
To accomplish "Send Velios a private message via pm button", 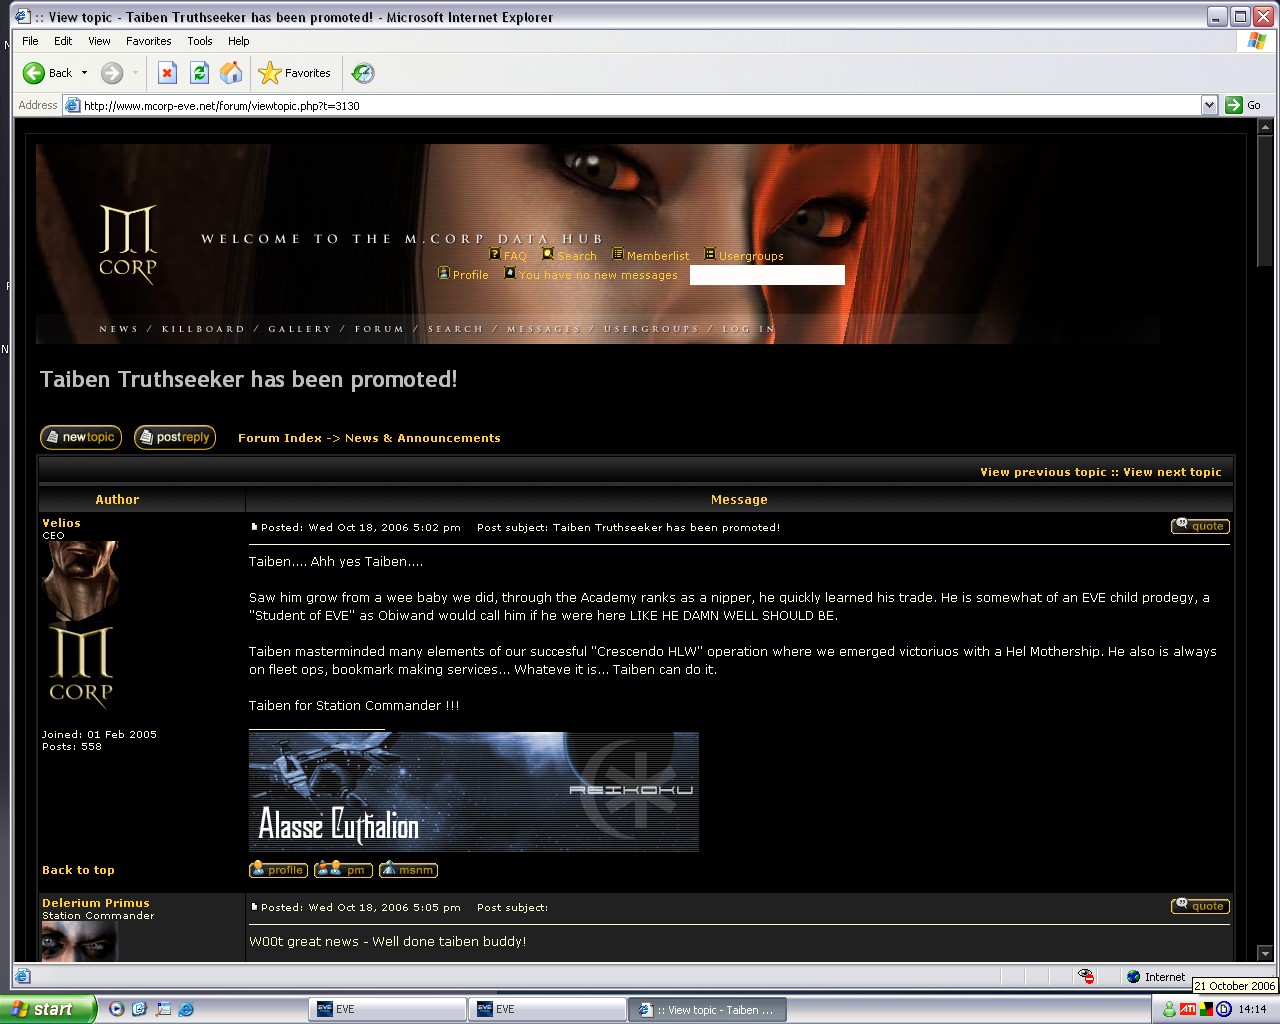I will tap(343, 870).
